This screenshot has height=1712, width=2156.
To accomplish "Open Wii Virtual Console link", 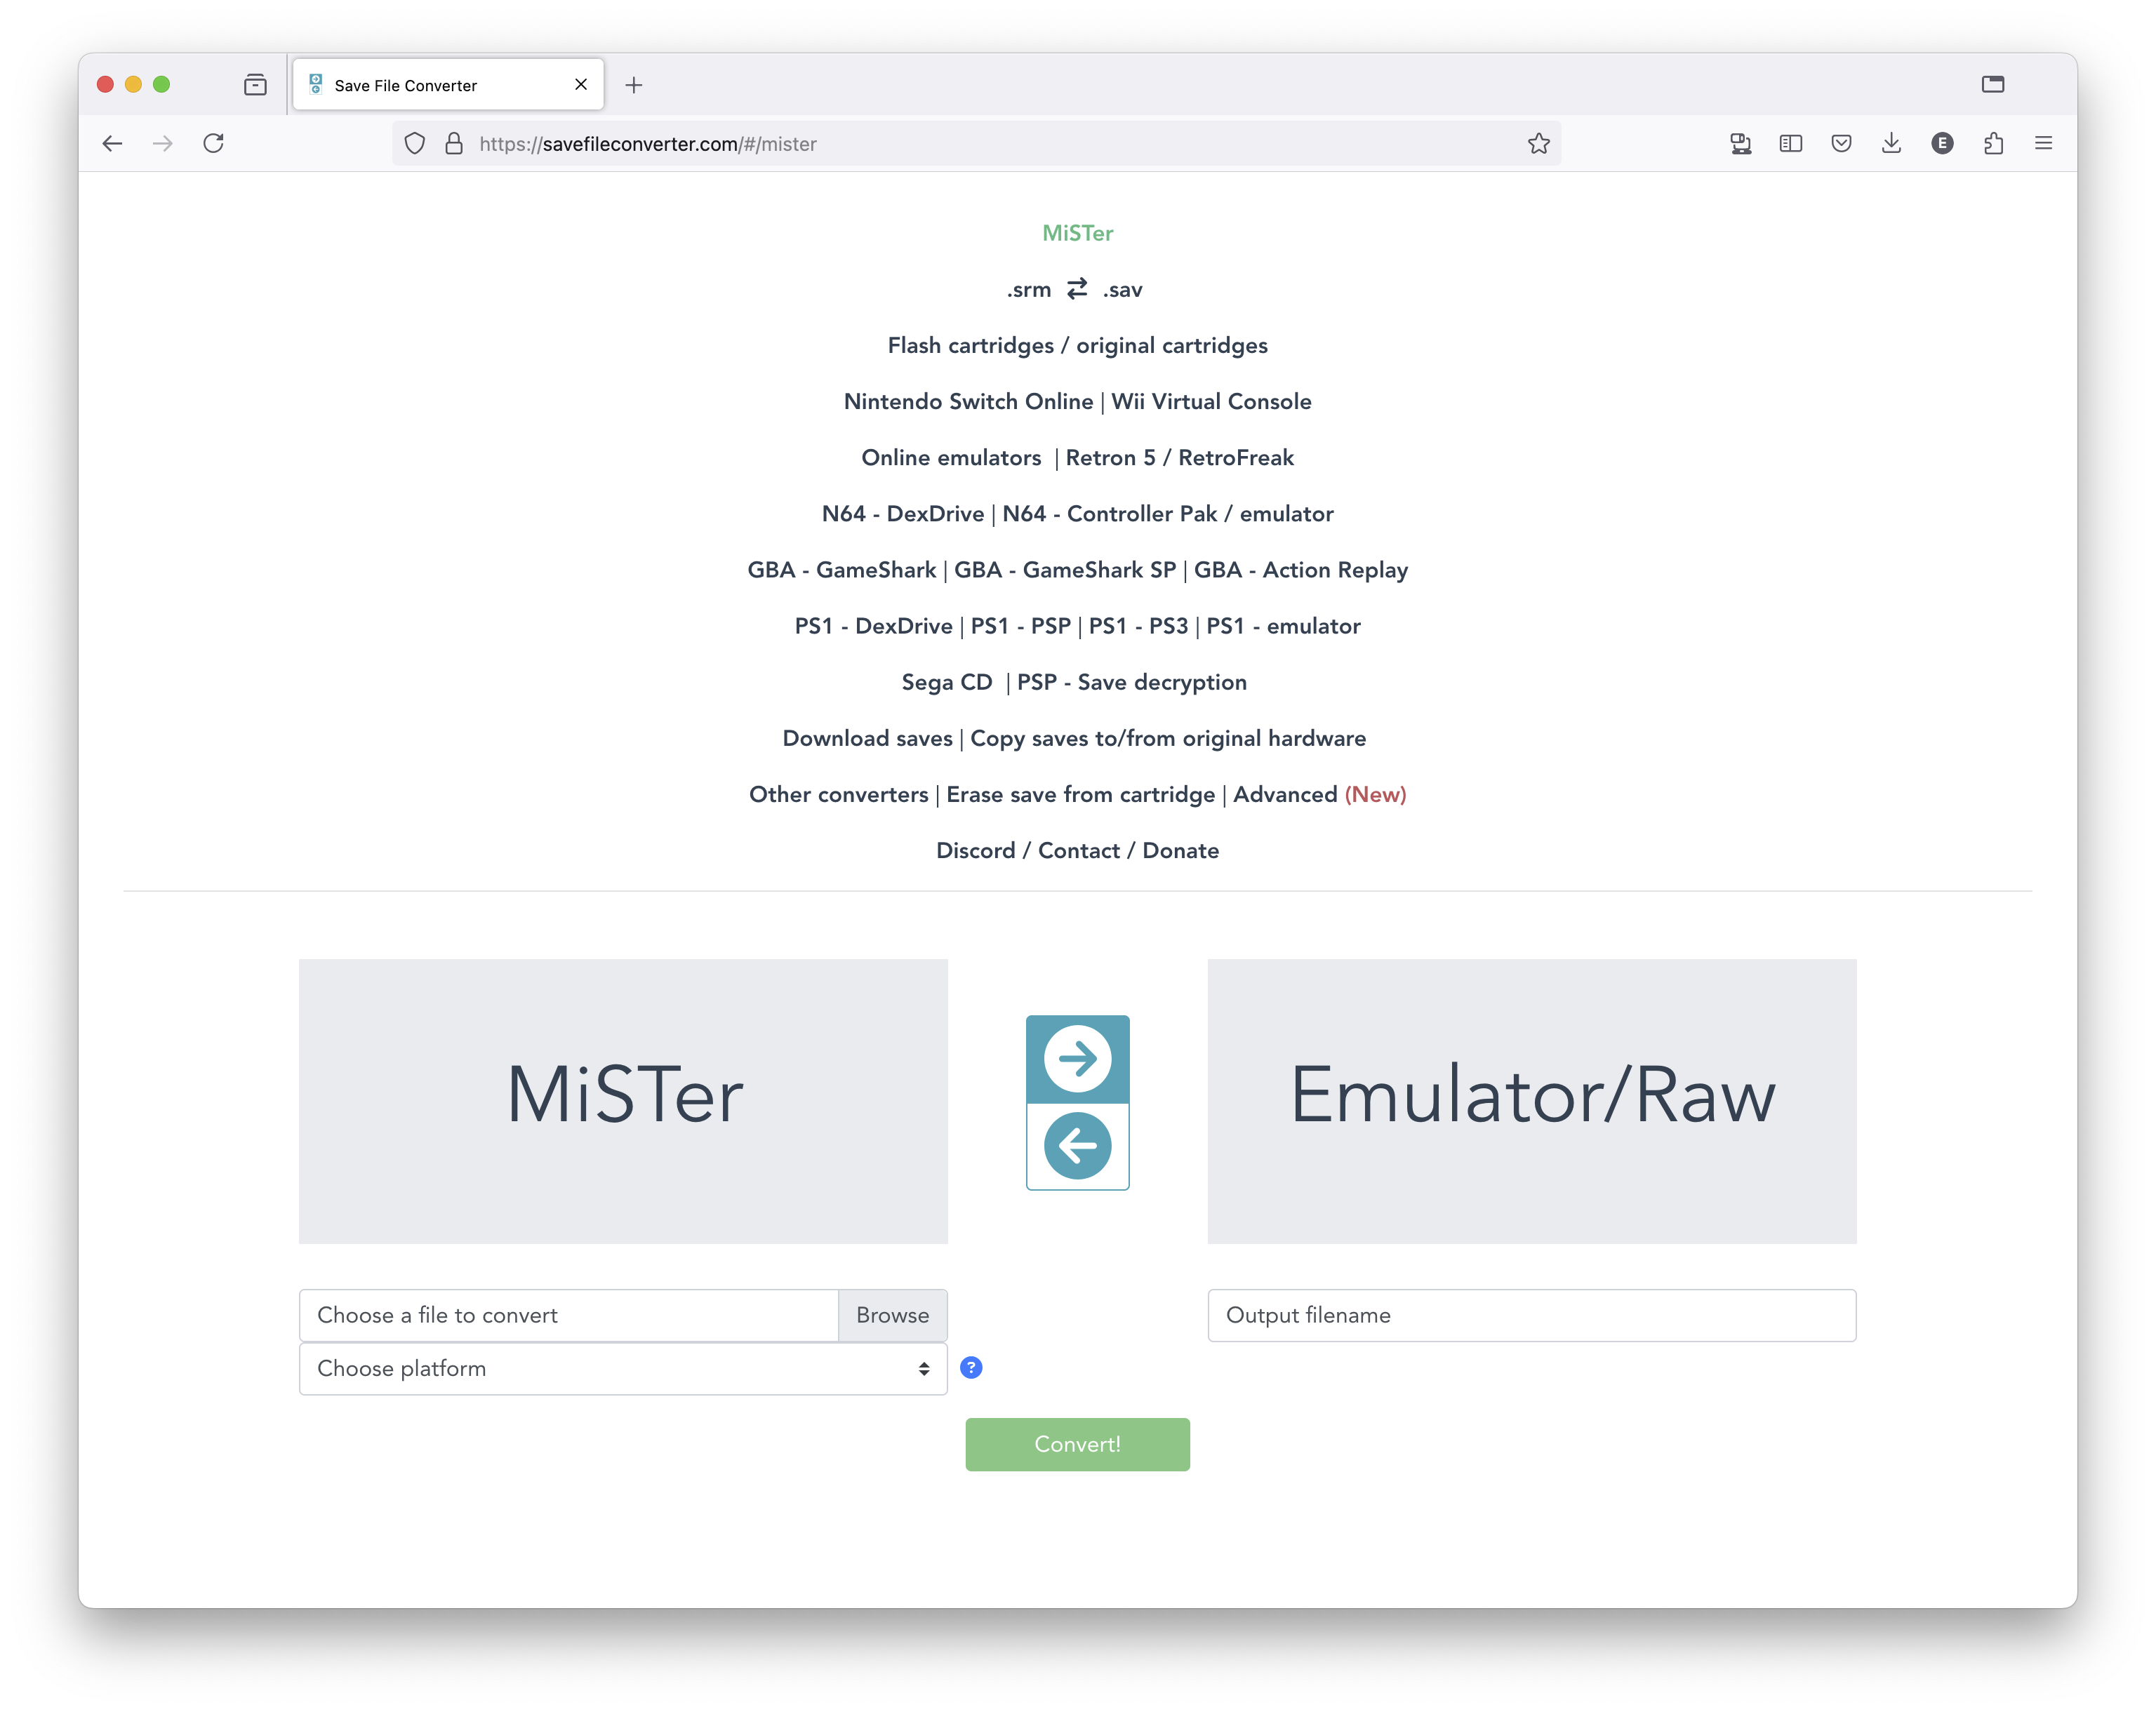I will coord(1211,401).
